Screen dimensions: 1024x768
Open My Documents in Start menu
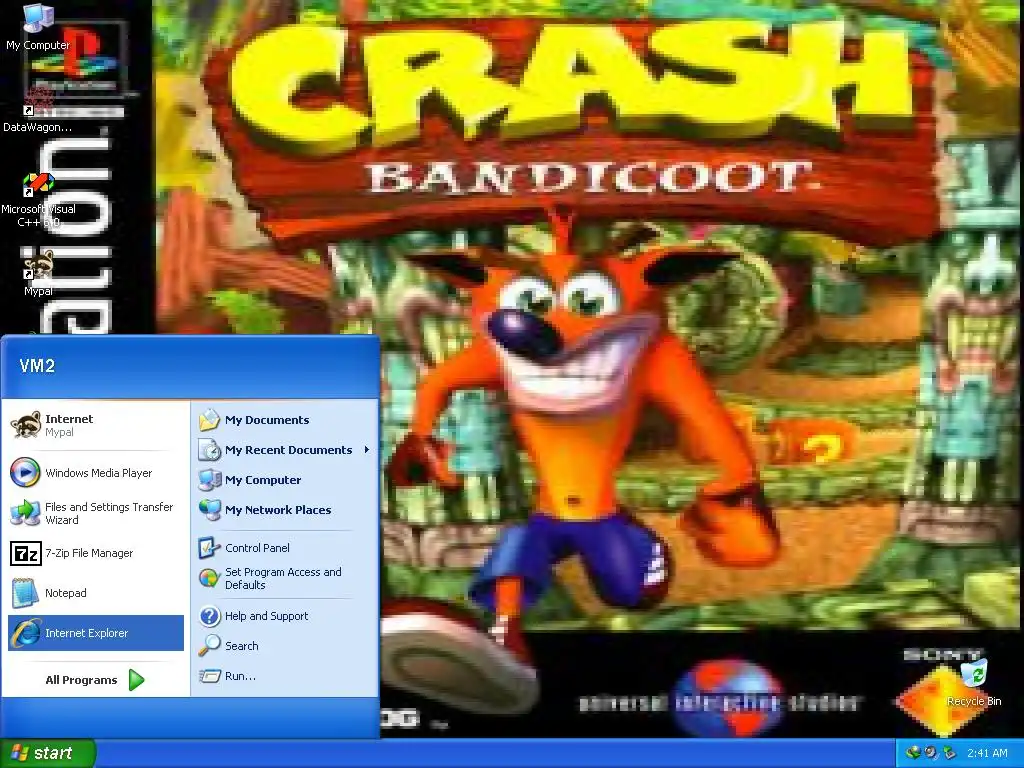(x=284, y=420)
